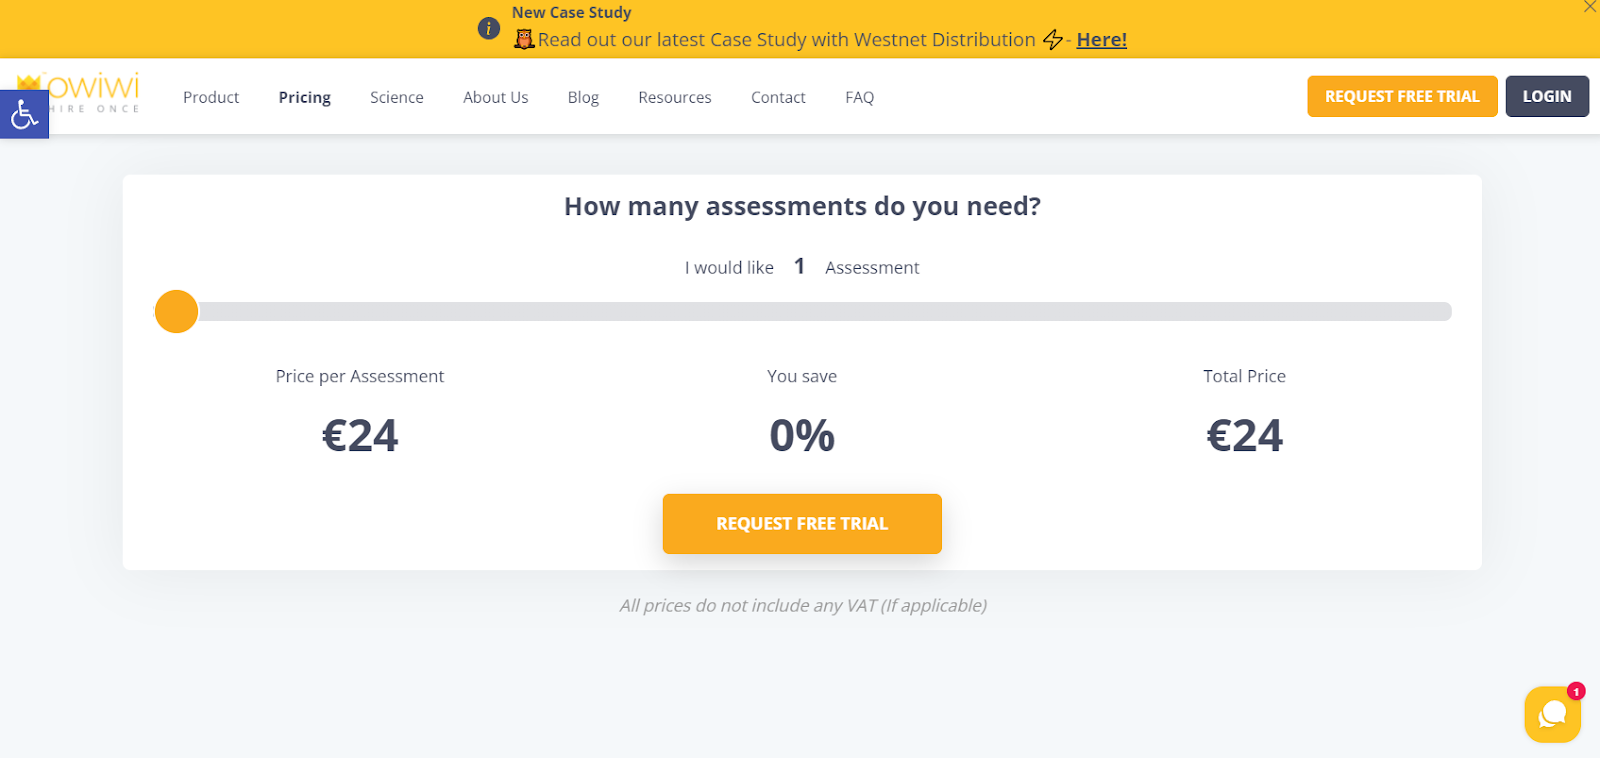
Task: Navigate to the Contact page
Action: pos(778,97)
